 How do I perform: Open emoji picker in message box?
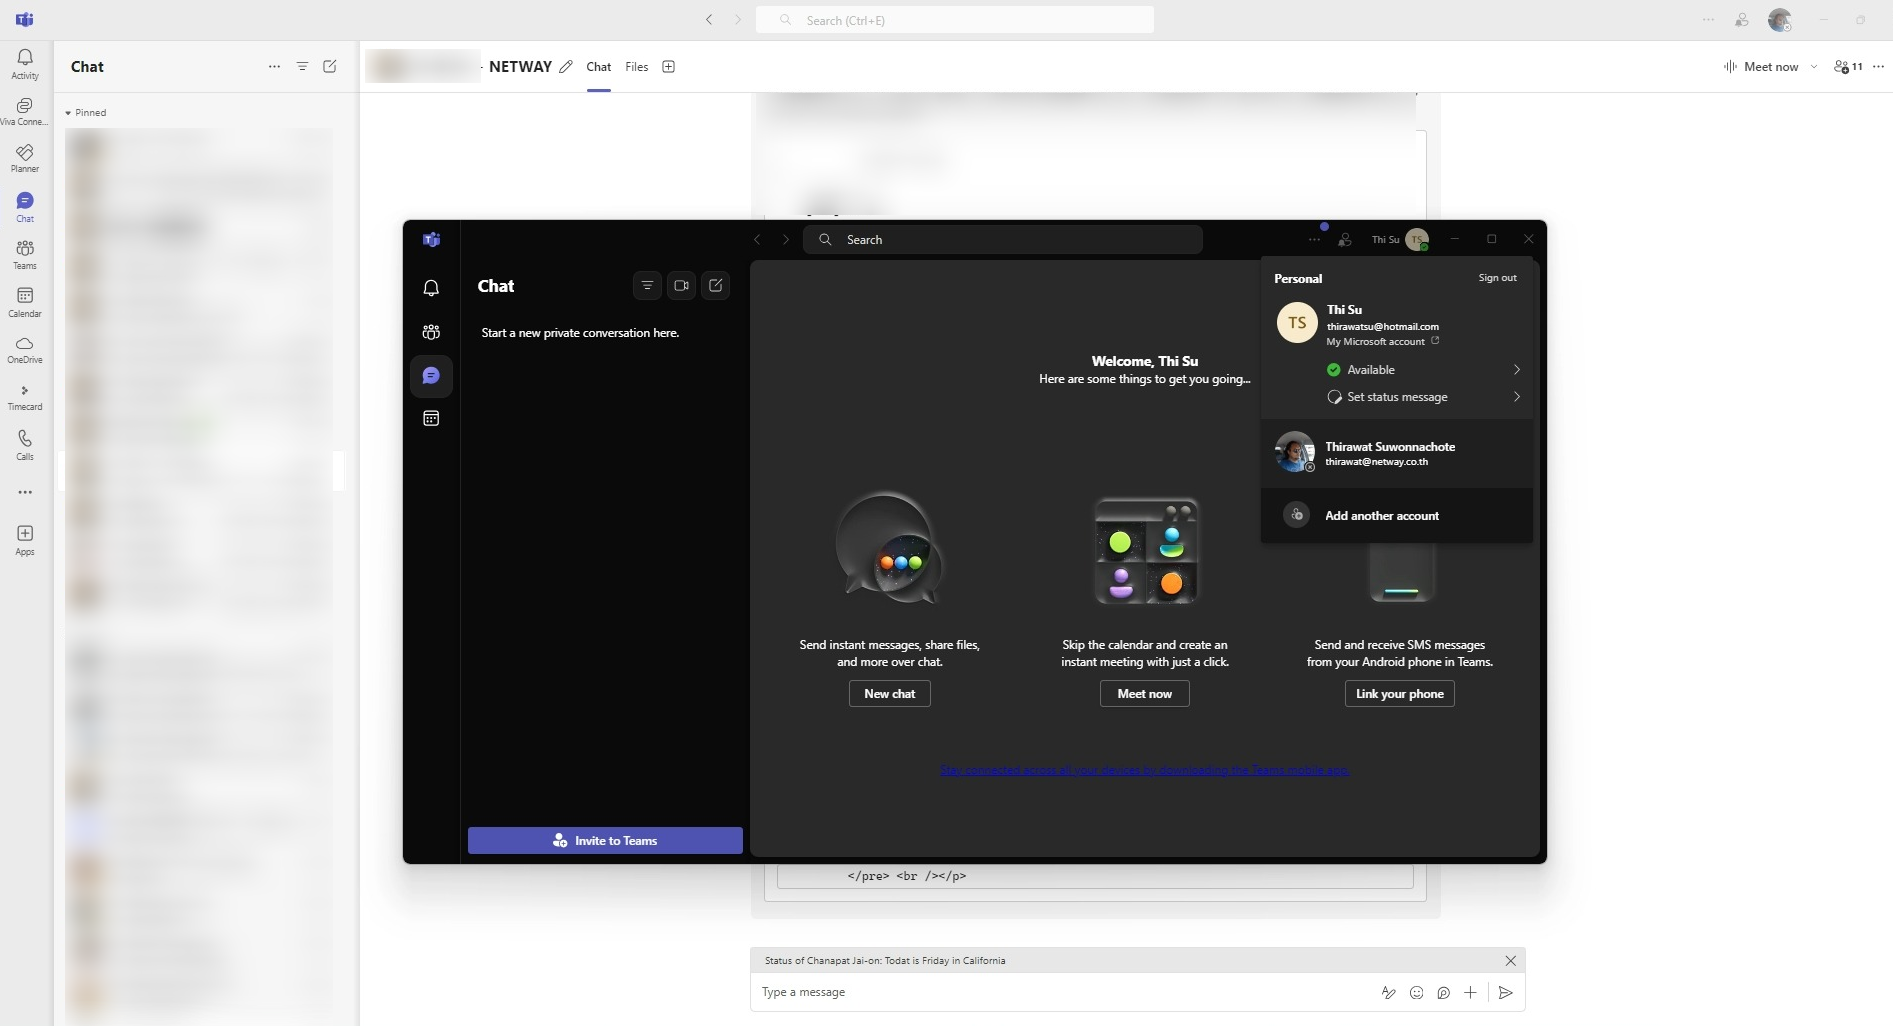1416,992
